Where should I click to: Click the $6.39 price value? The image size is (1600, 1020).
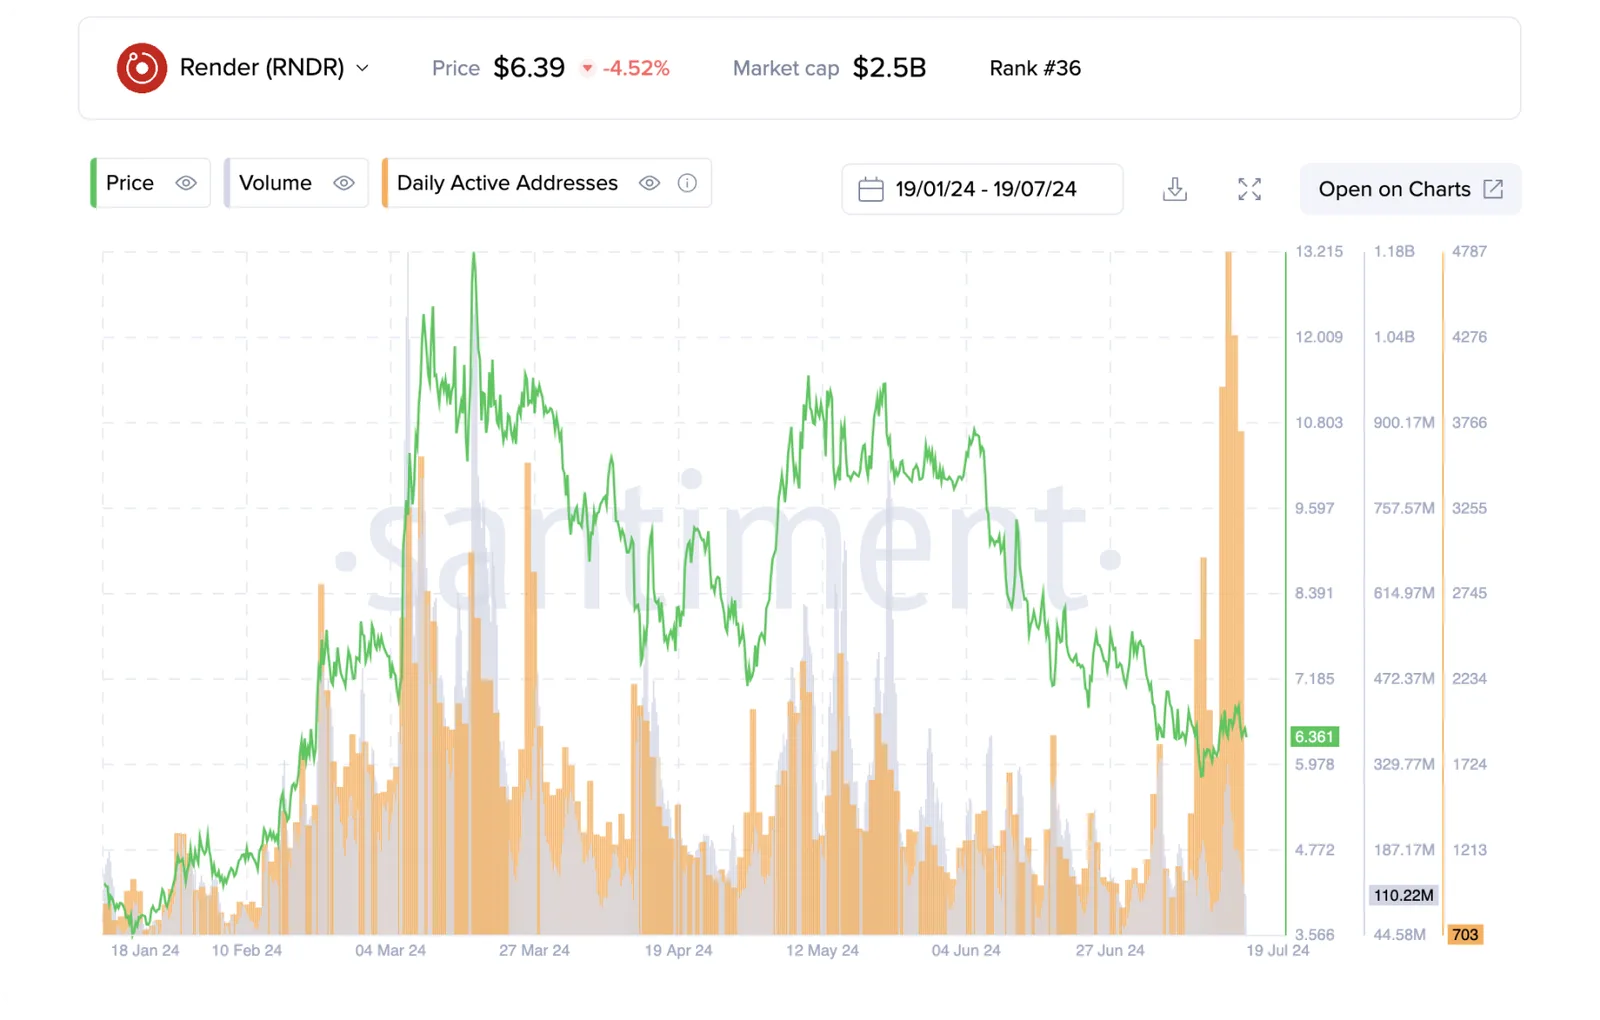pos(529,68)
